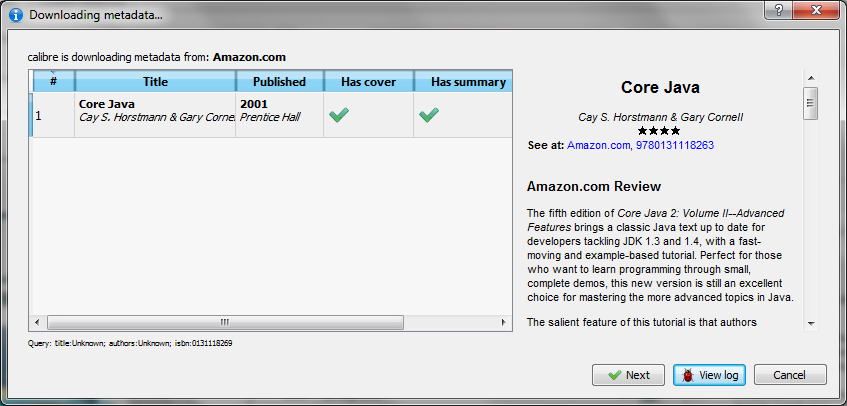Screen dimensions: 847x406
Task: Click the Has summary column header
Action: click(x=463, y=82)
